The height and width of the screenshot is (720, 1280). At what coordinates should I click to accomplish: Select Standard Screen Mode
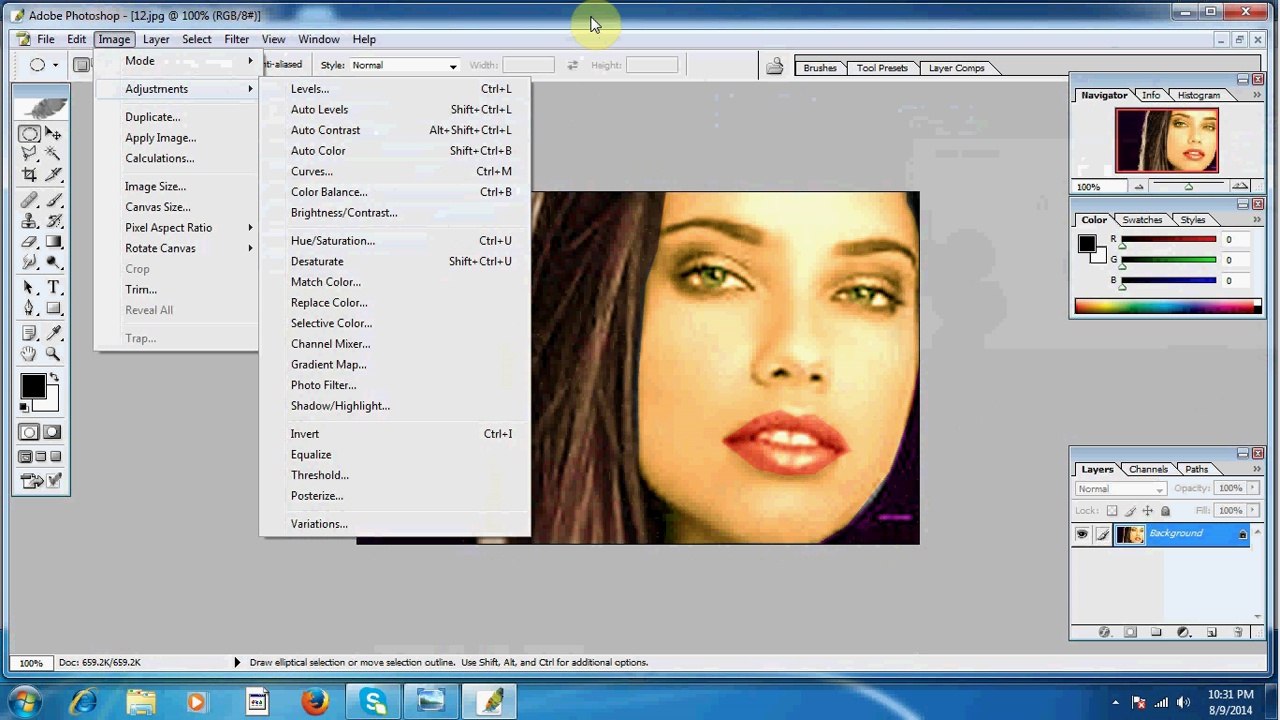[25, 457]
